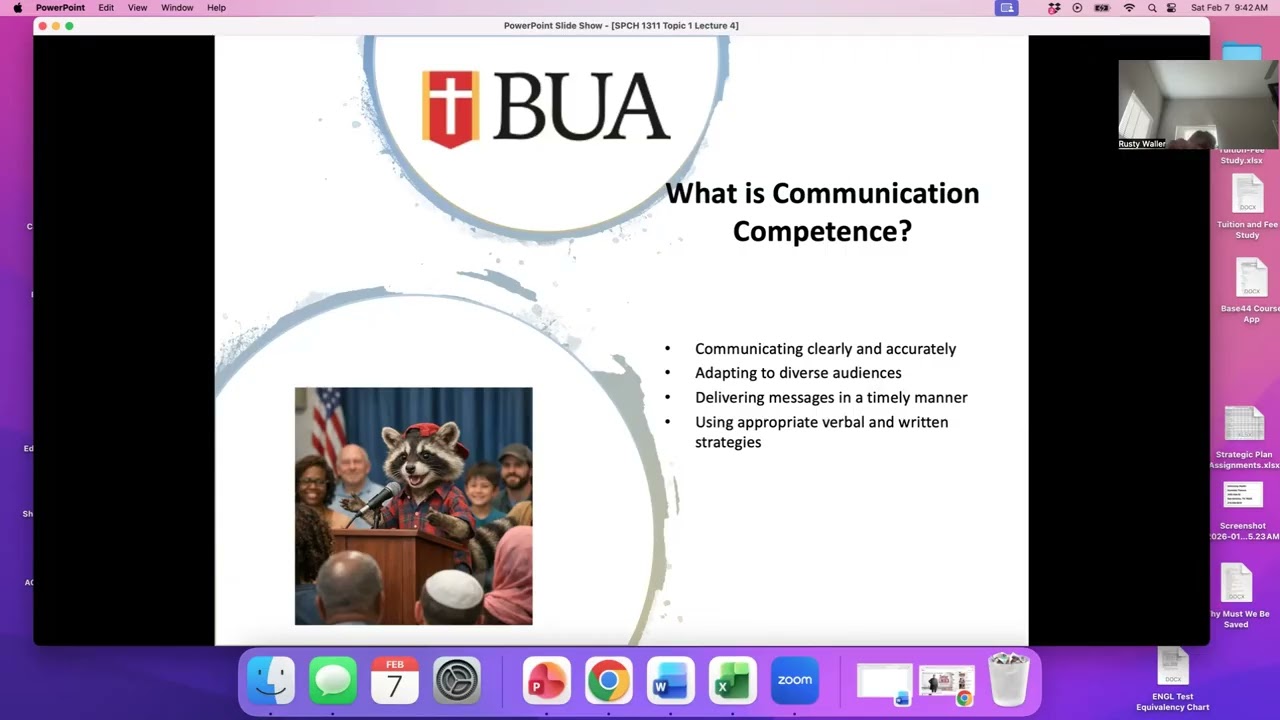Open the Trash in the Dock
The width and height of the screenshot is (1280, 720).
[1008, 680]
